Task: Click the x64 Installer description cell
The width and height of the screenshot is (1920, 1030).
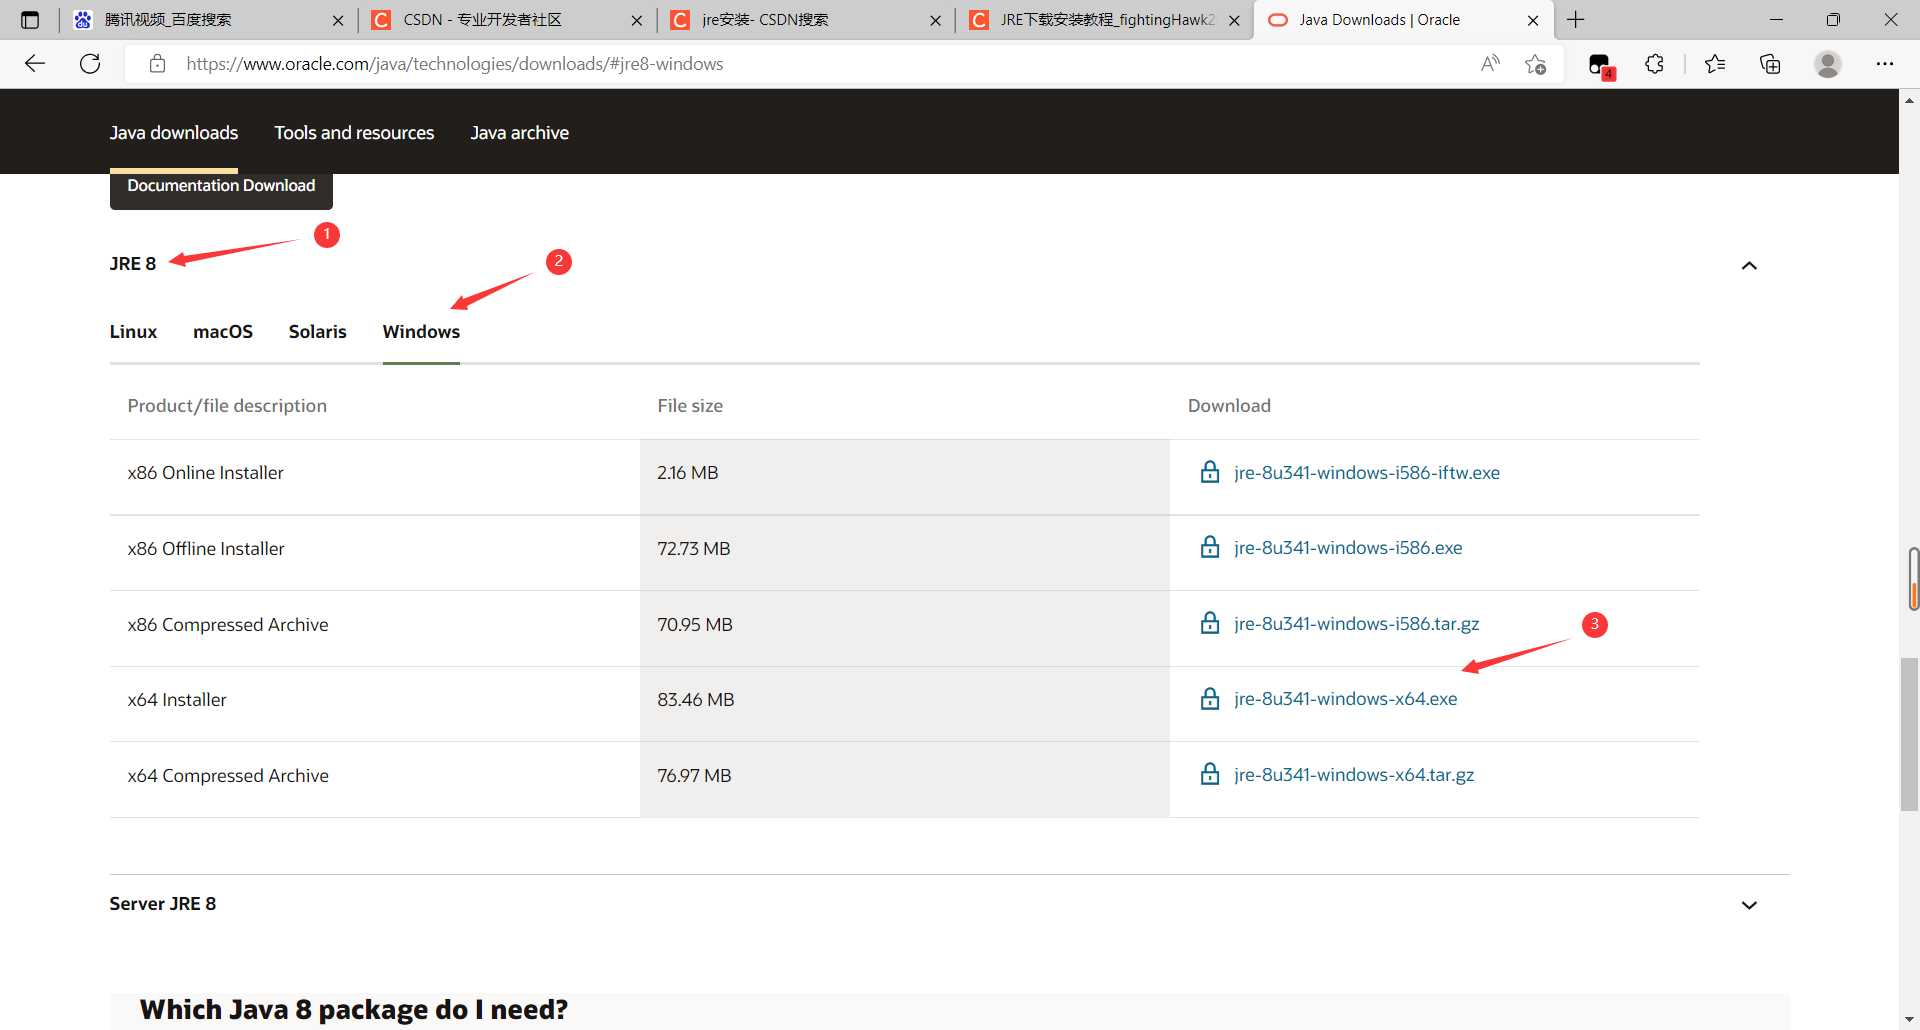Action: [x=375, y=704]
